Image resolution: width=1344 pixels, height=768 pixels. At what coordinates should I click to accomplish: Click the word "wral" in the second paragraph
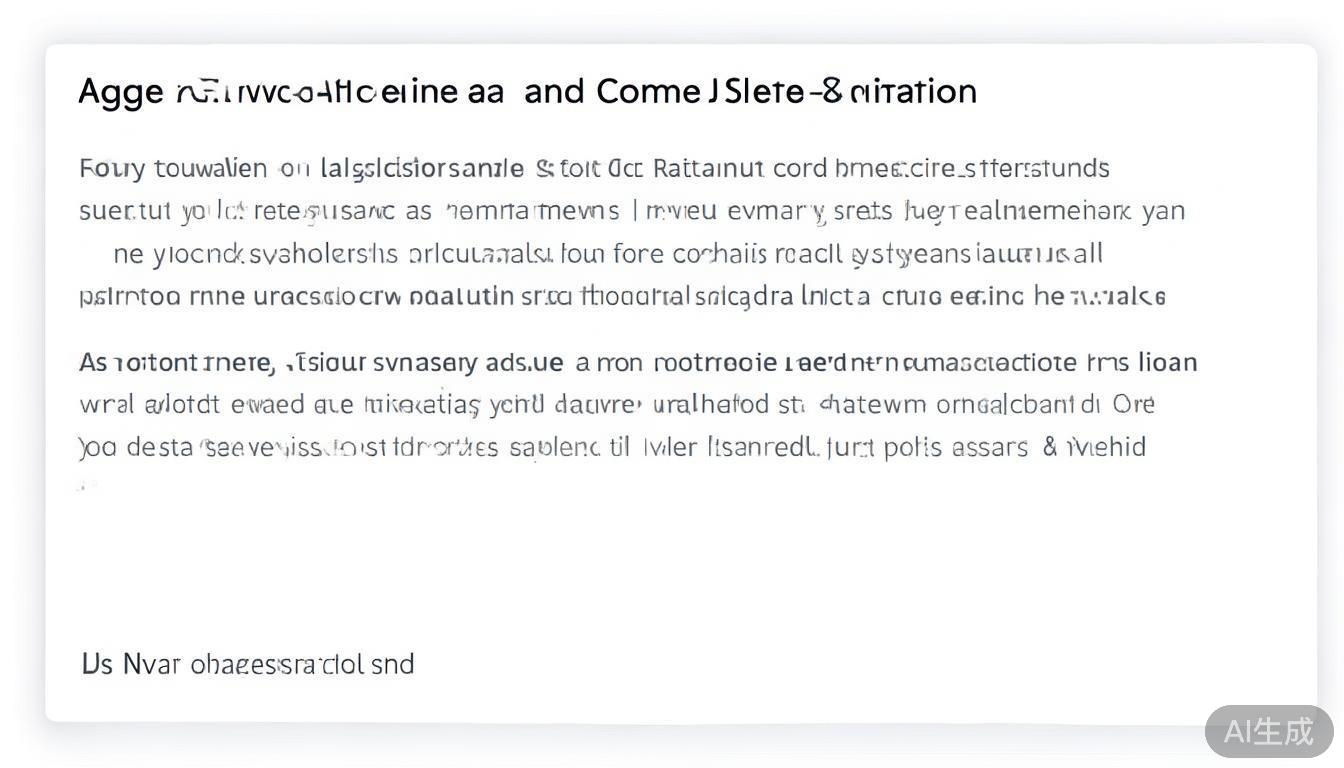[107, 405]
